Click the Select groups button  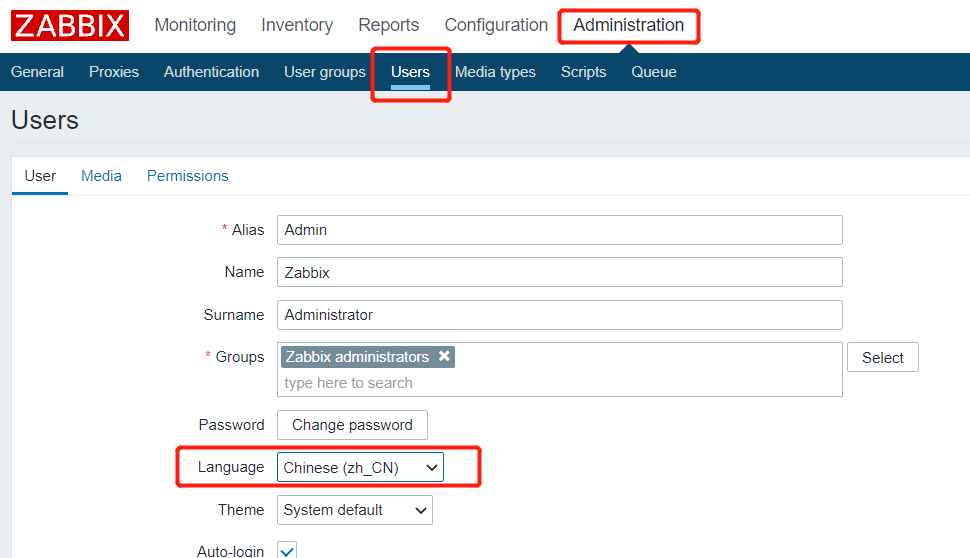[x=883, y=357]
